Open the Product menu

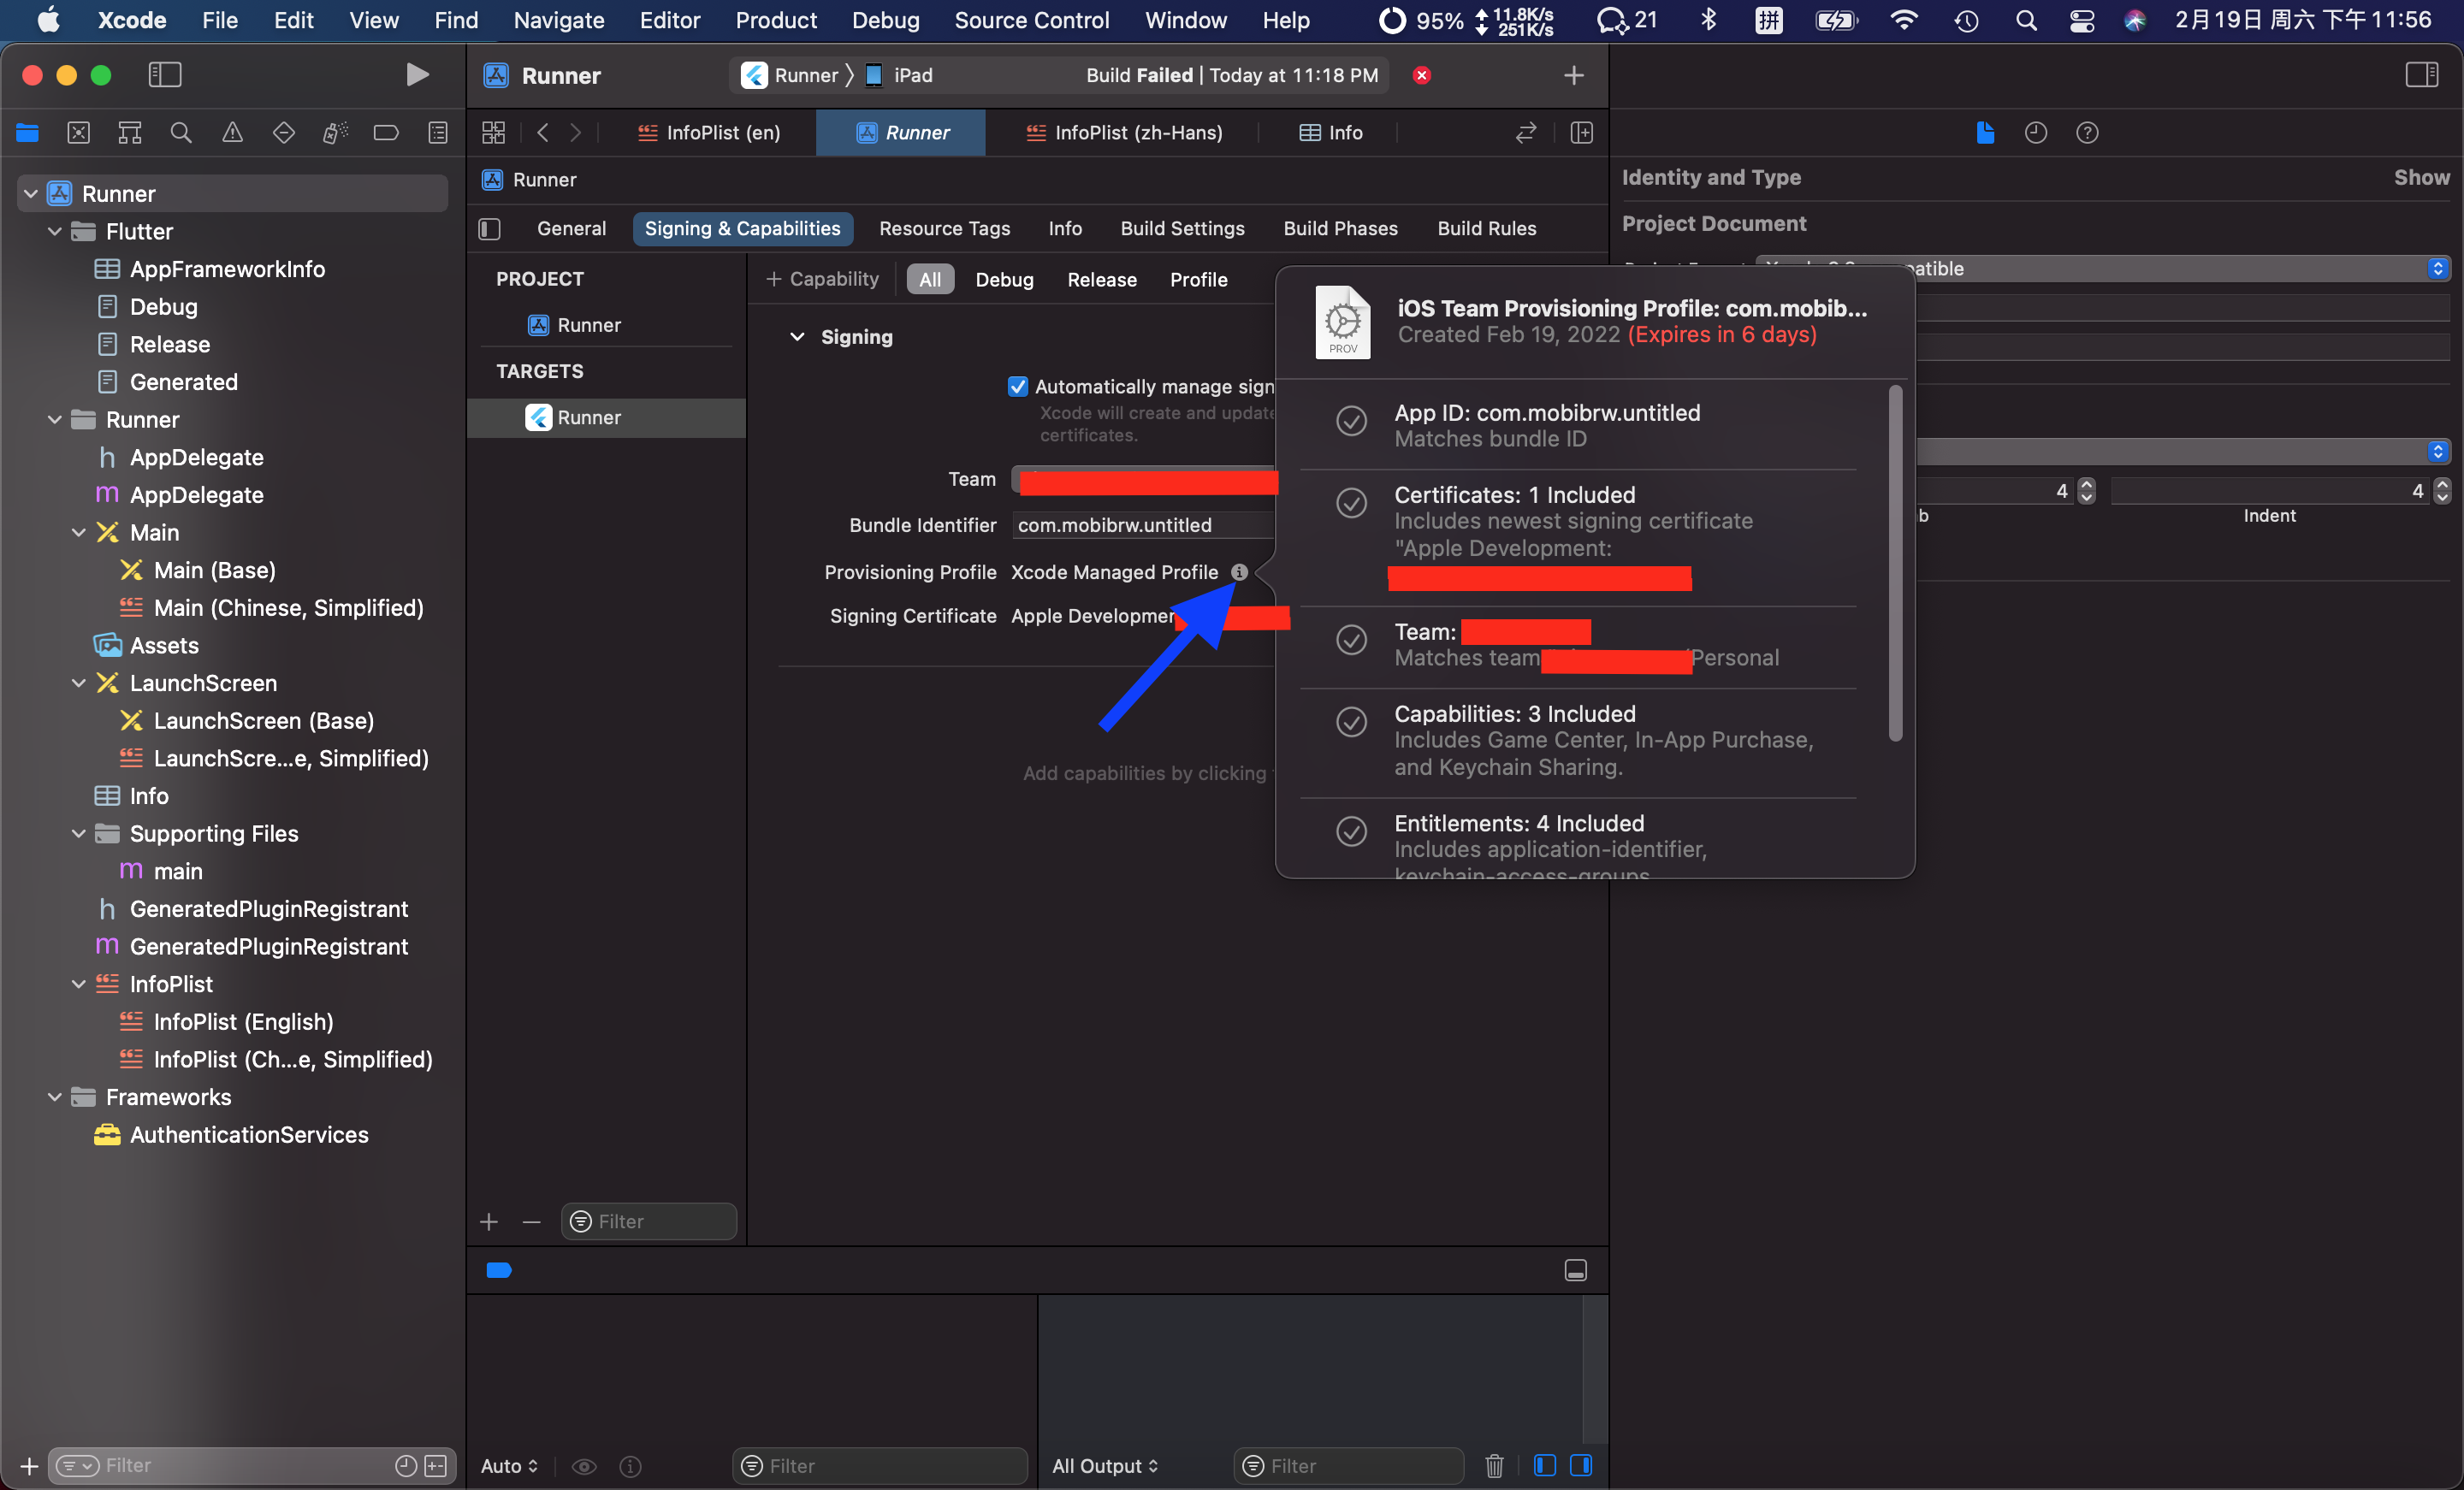pos(776,20)
